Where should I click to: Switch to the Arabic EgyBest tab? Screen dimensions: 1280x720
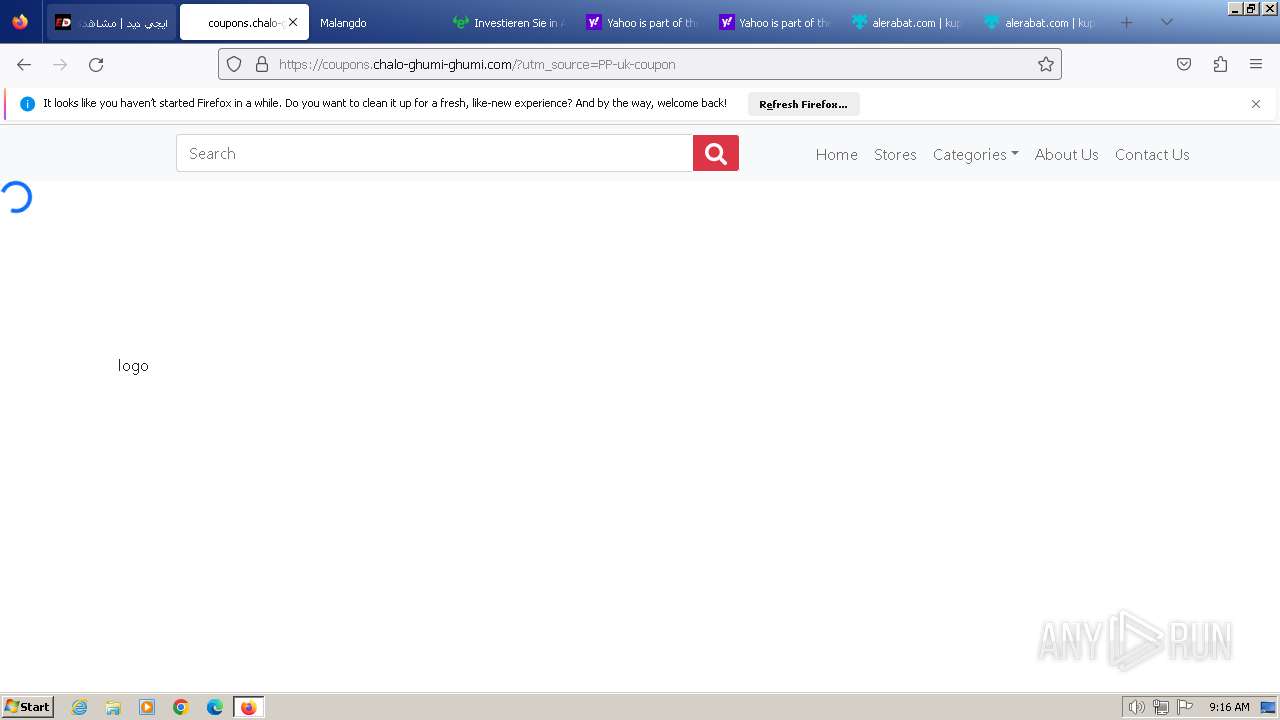click(x=111, y=22)
